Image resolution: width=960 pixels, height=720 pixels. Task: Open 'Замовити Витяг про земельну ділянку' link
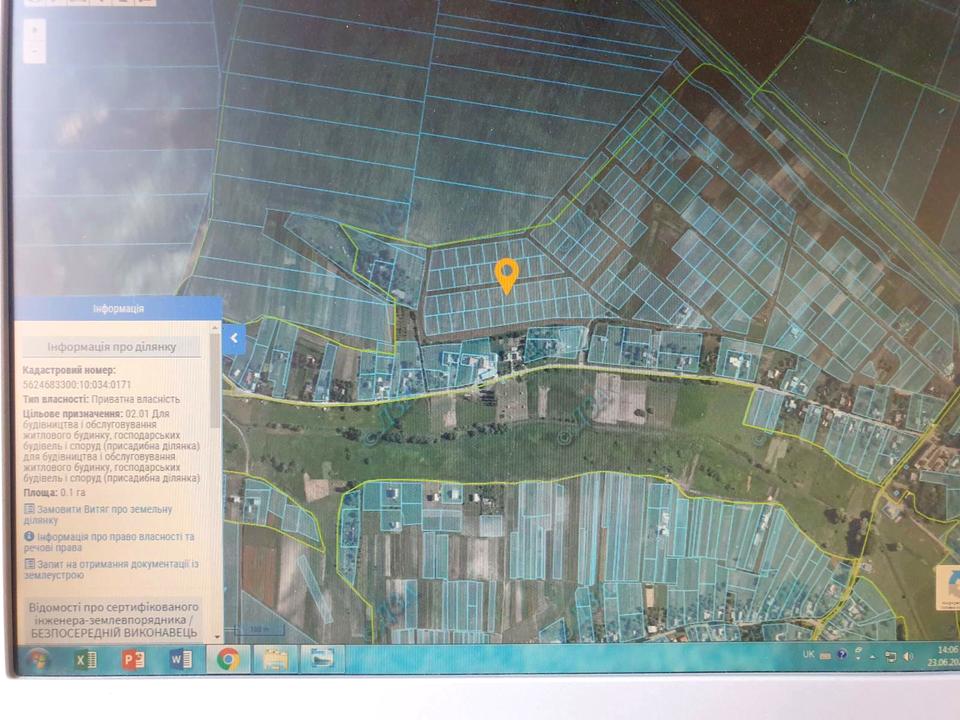click(110, 514)
